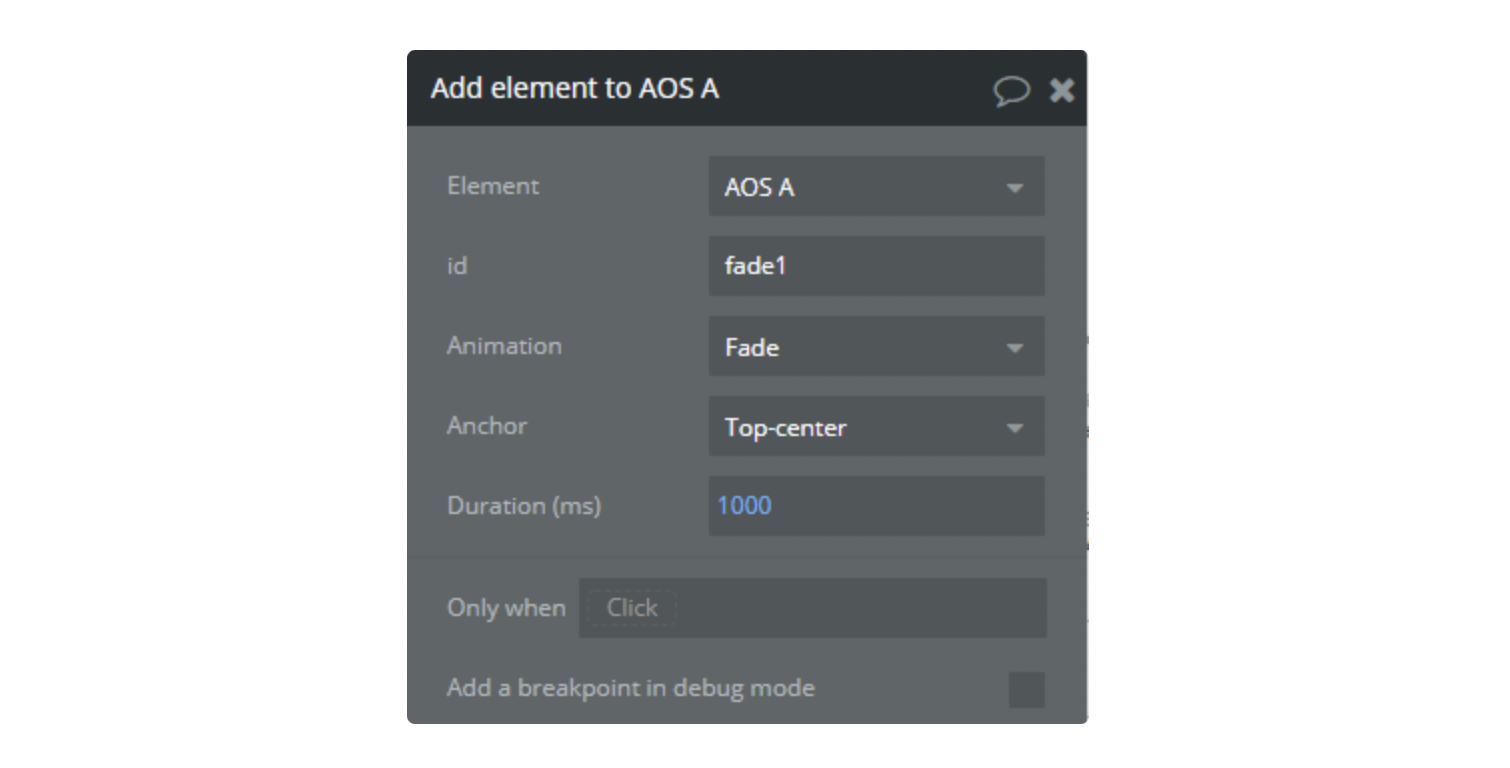Click the Element field label

click(493, 186)
